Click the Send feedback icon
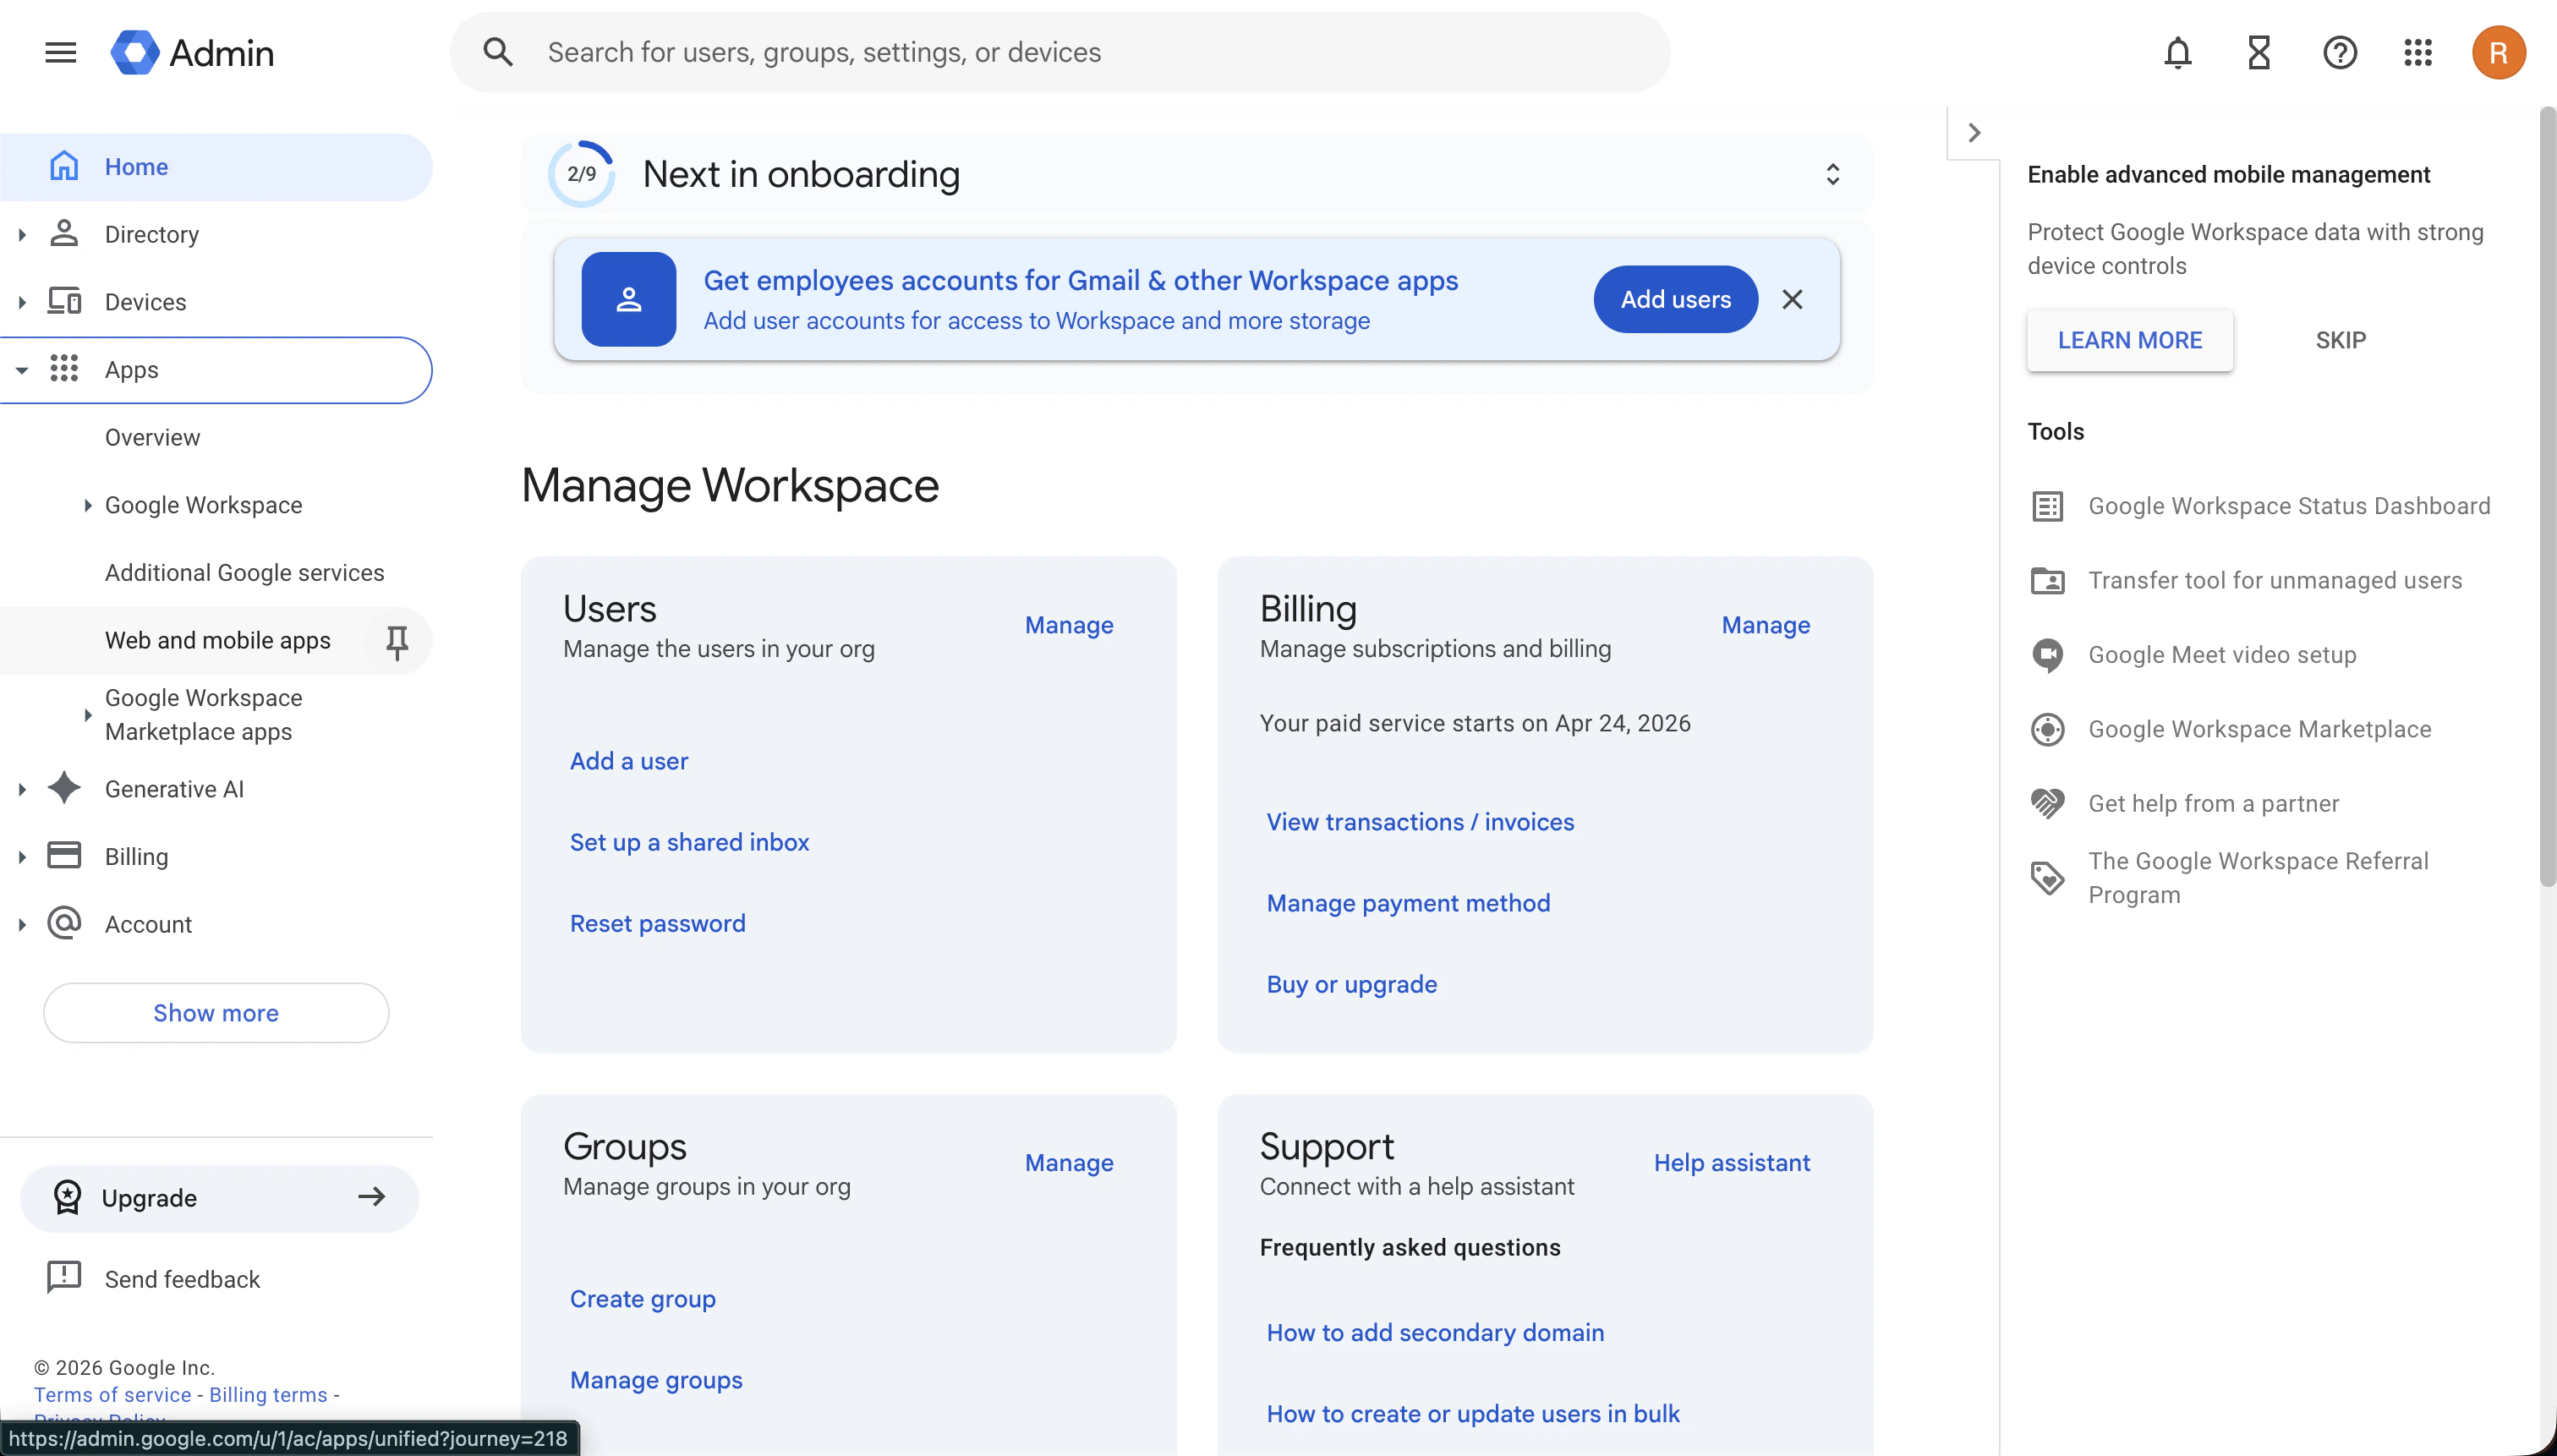The height and width of the screenshot is (1456, 2557). pos(63,1277)
